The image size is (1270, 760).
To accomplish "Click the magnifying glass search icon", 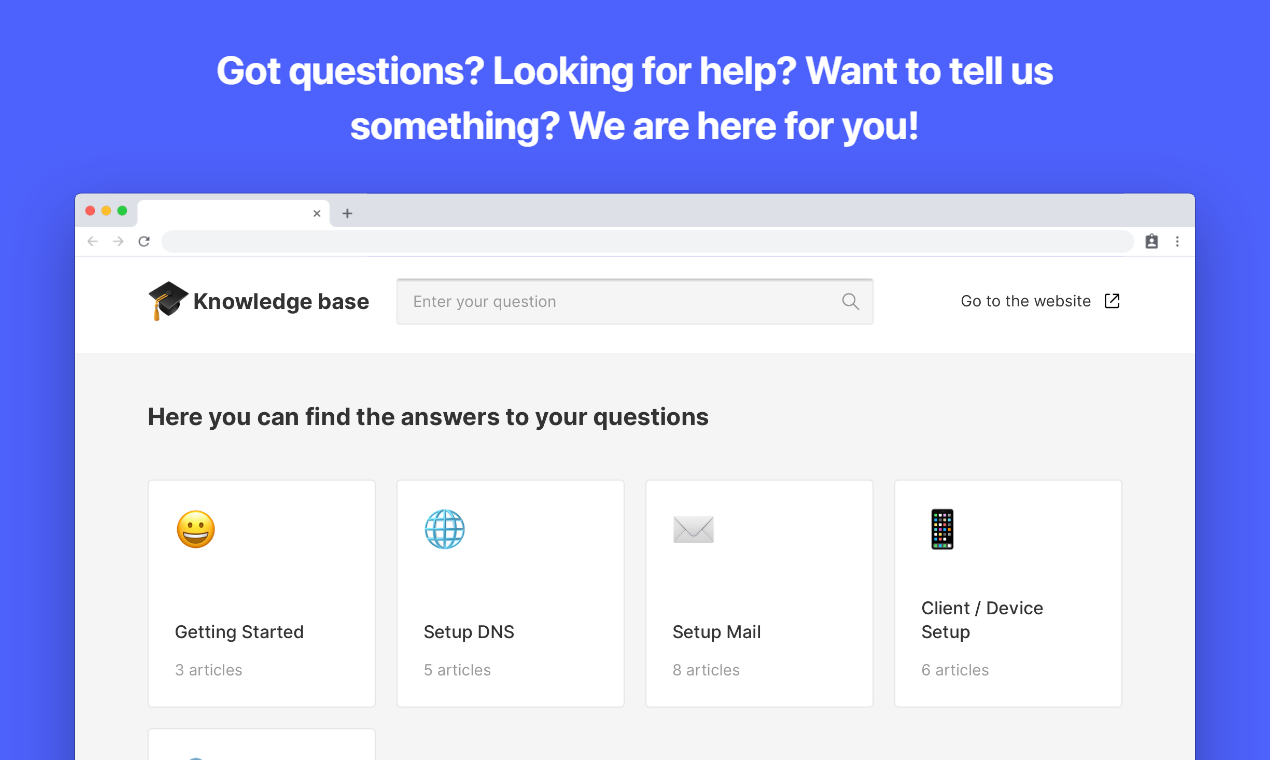I will [x=850, y=302].
